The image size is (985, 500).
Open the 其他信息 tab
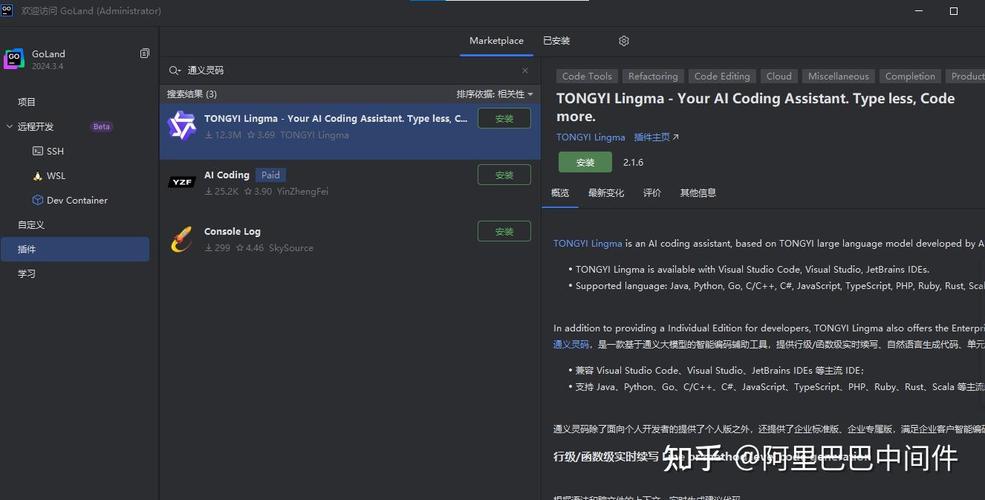click(698, 193)
